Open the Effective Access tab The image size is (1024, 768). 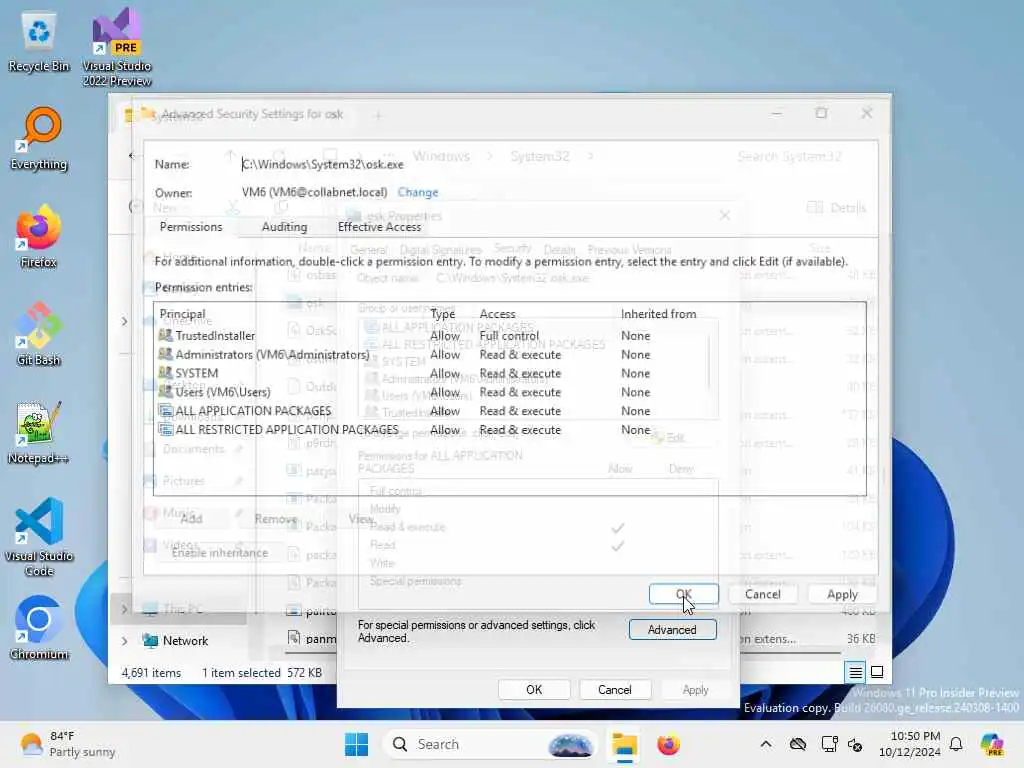[379, 227]
